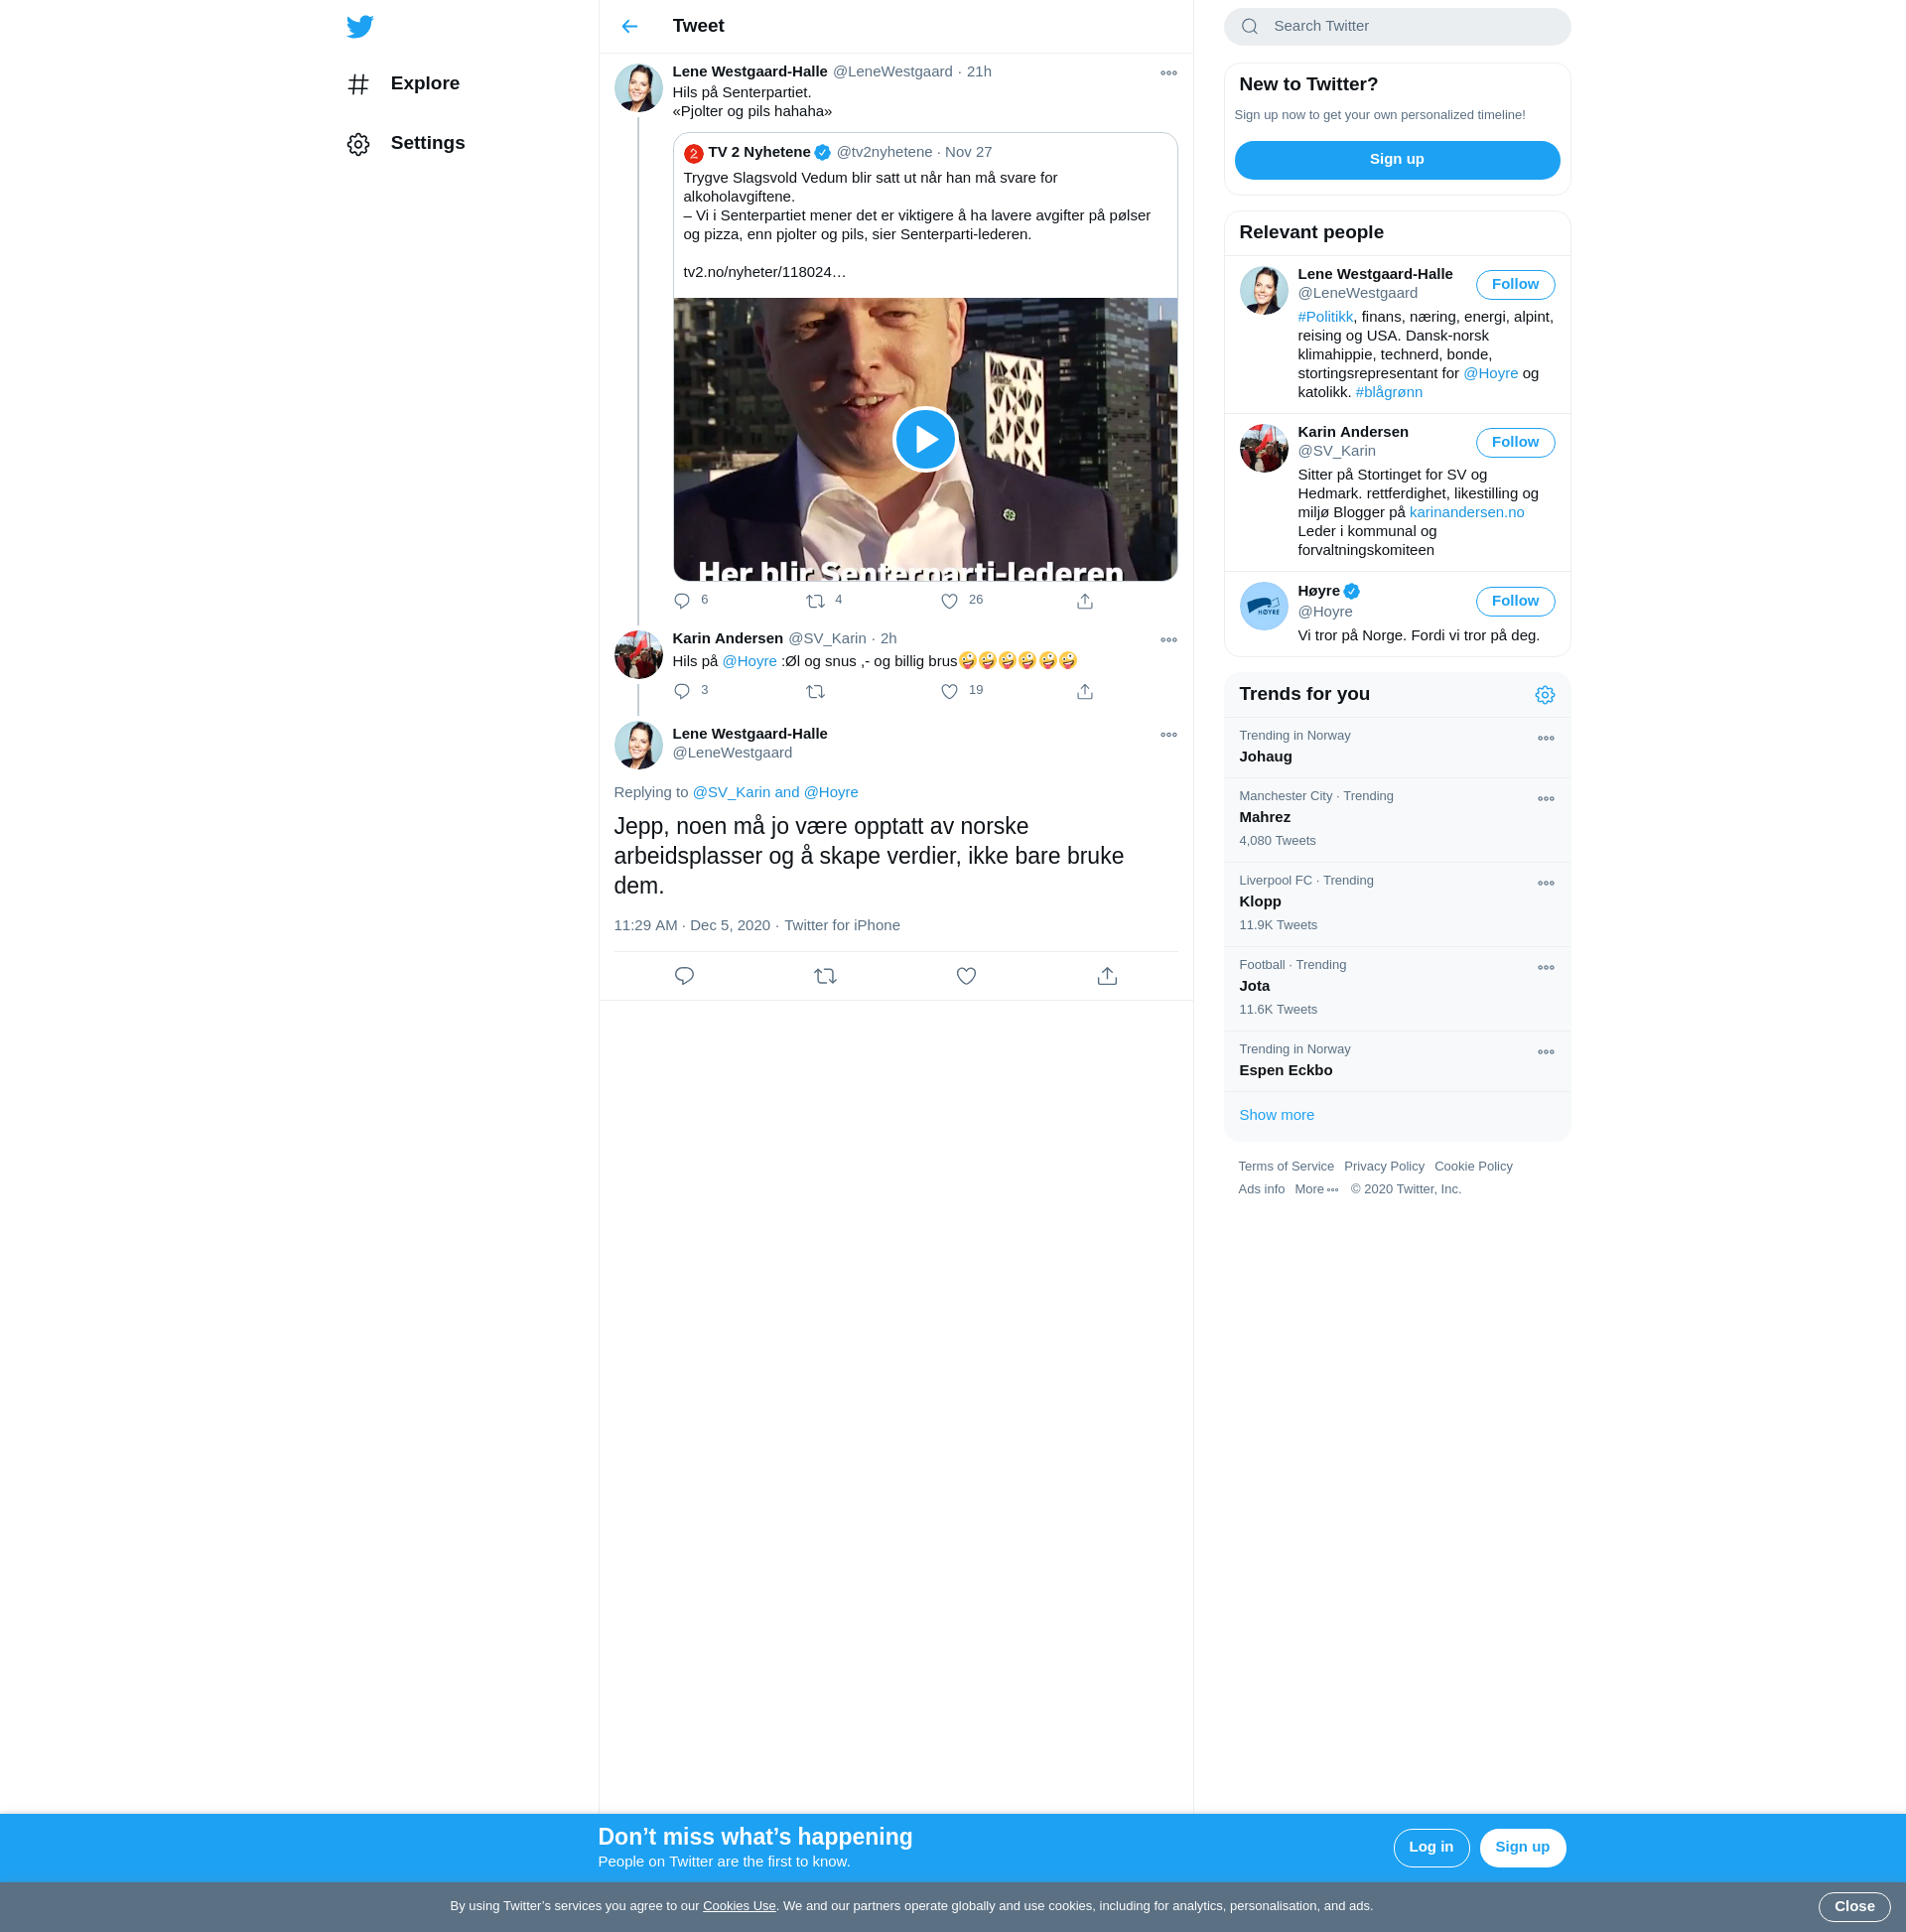Screen dimensions: 1906x1932
Task: Open Ads info link
Action: [1261, 1190]
